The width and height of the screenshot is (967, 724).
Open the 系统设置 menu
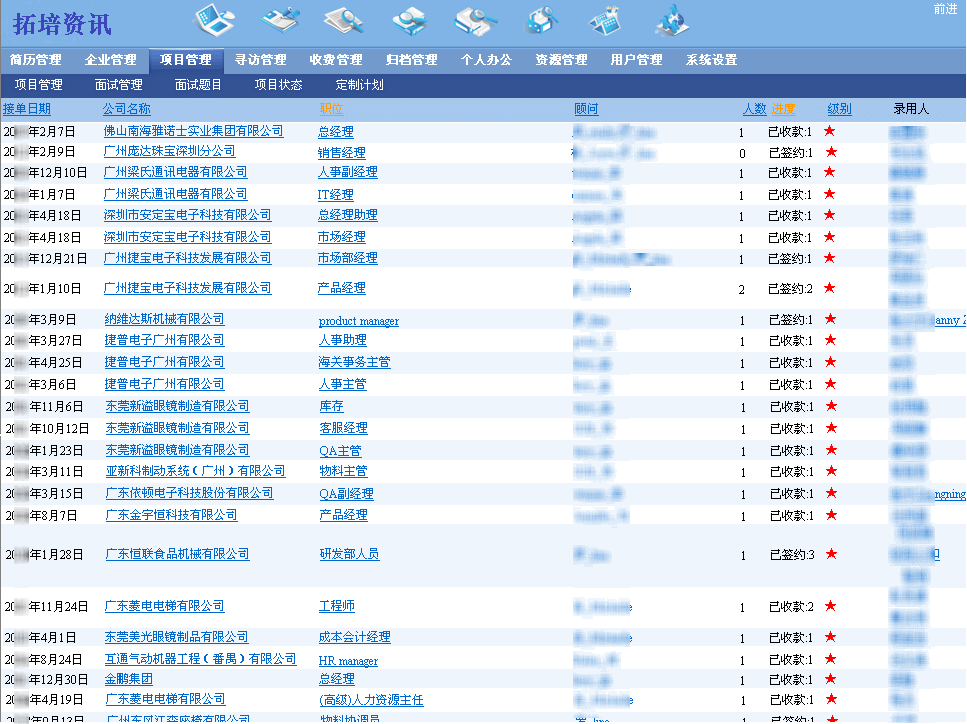[x=712, y=60]
